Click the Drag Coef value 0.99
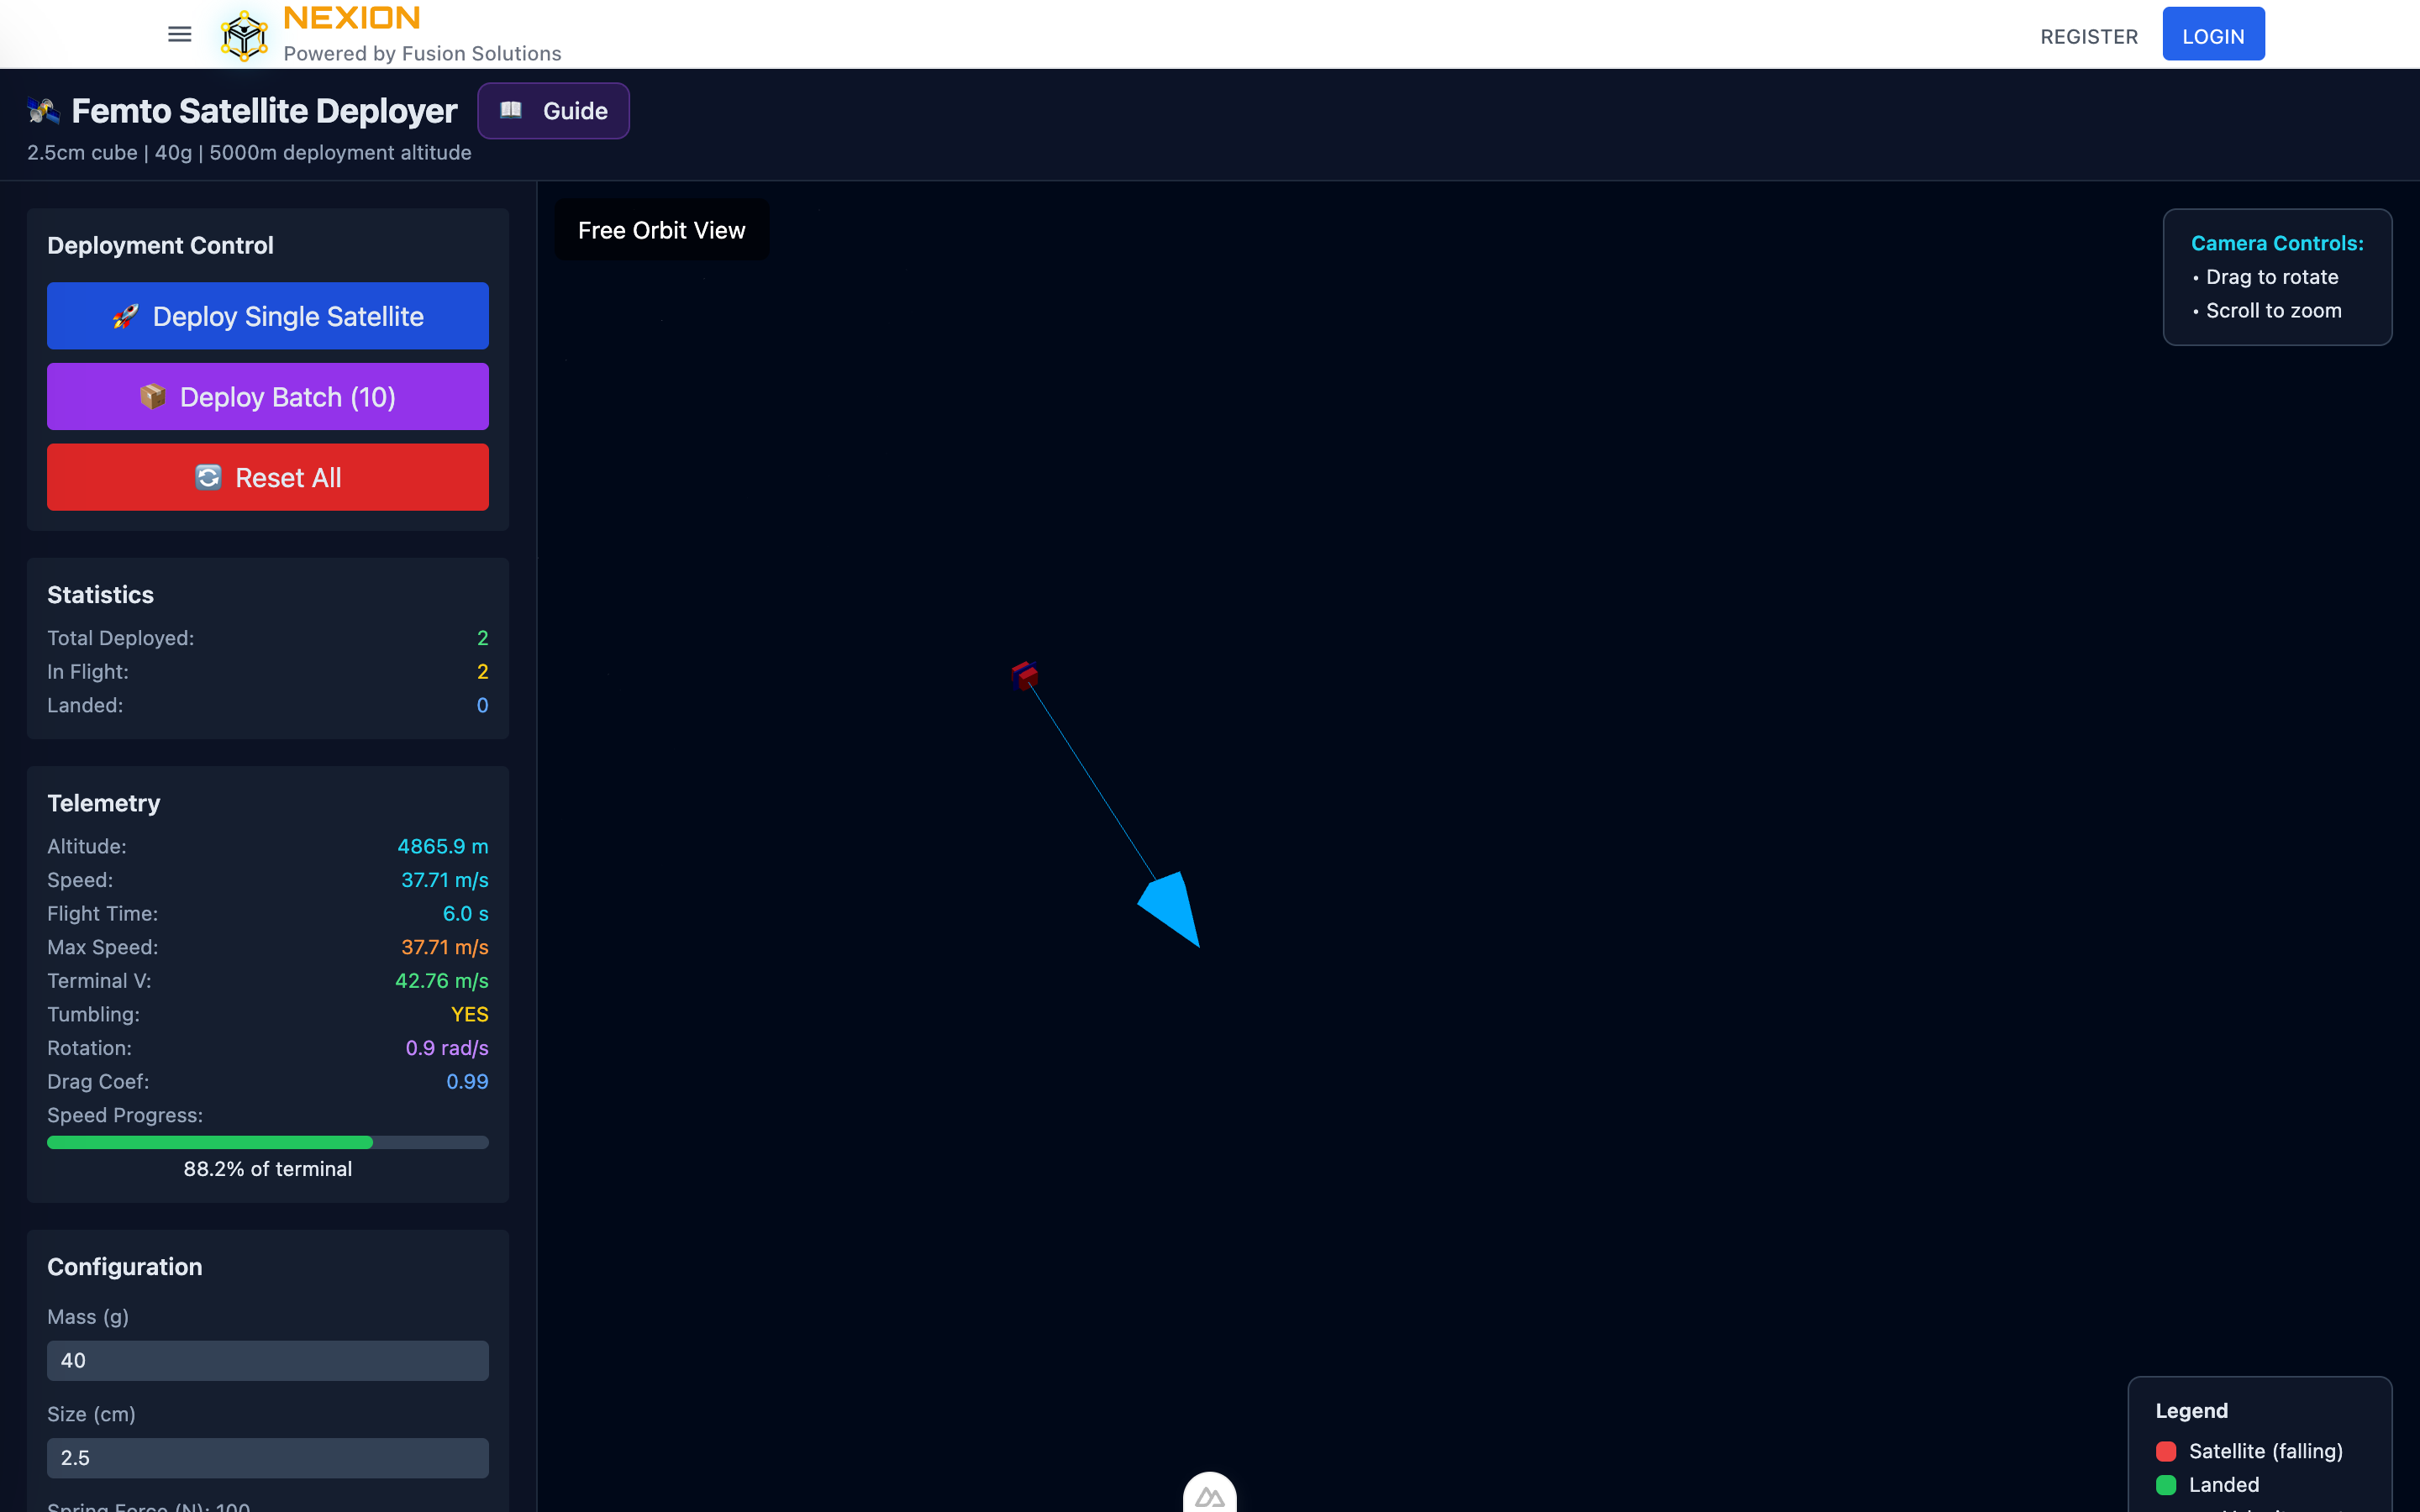Viewport: 2420px width, 1512px height. coord(467,1082)
